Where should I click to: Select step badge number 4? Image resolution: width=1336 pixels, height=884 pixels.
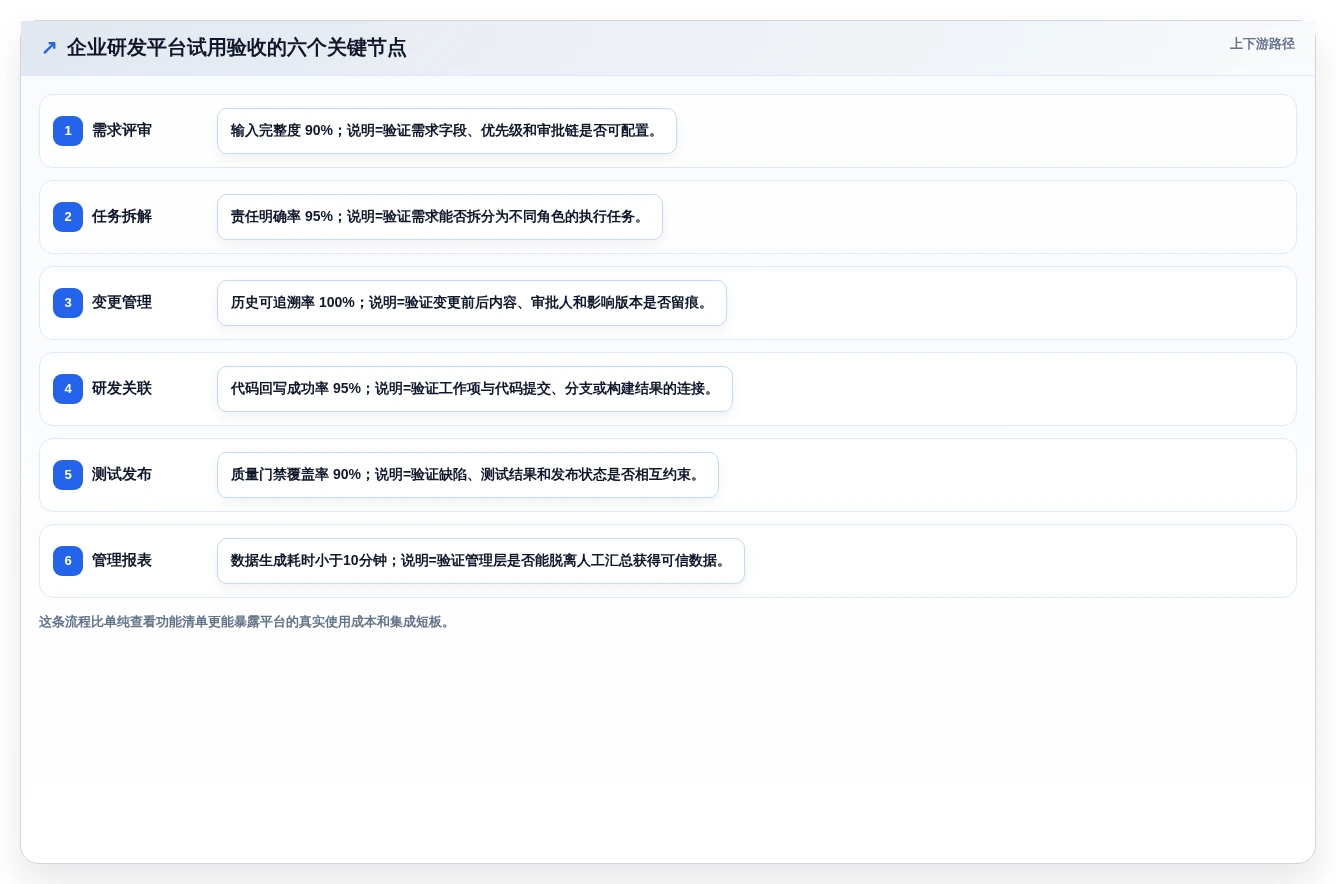pyautogui.click(x=68, y=389)
